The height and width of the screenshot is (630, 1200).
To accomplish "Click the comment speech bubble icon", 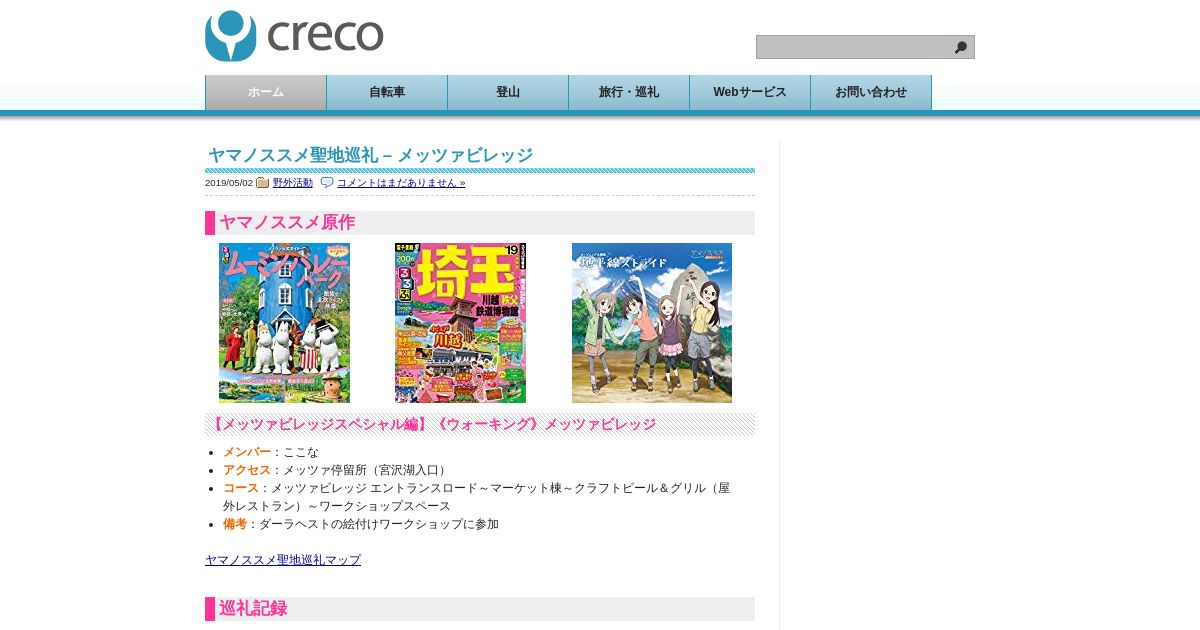I will [x=327, y=182].
